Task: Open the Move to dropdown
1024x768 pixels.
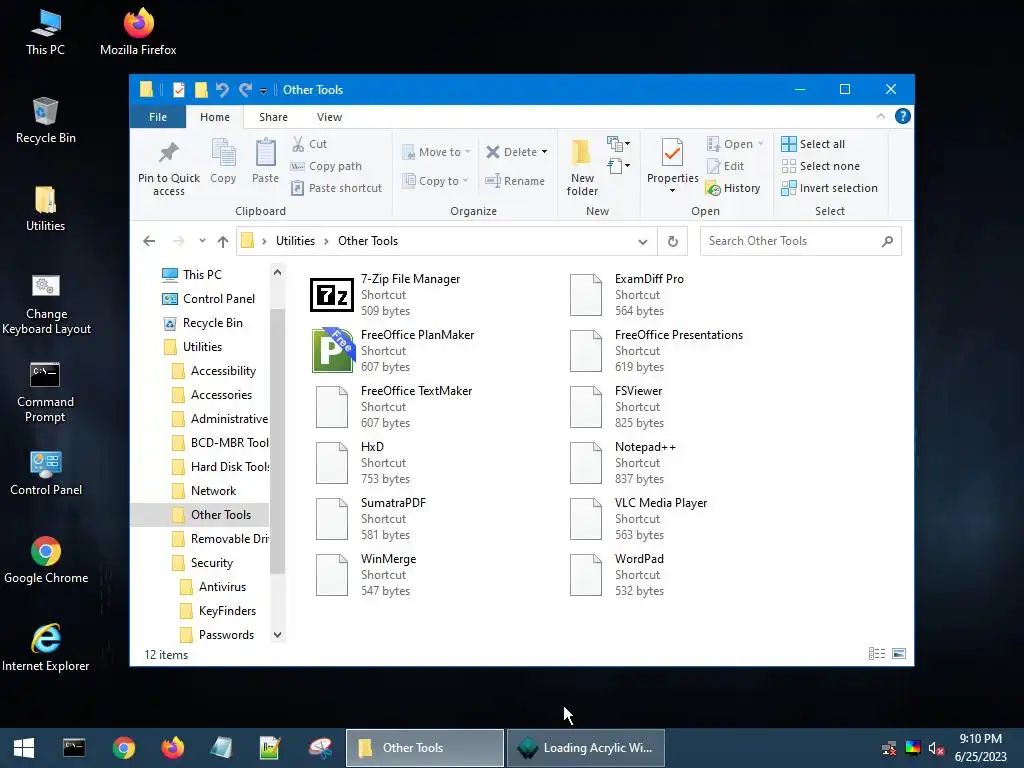Action: (436, 152)
